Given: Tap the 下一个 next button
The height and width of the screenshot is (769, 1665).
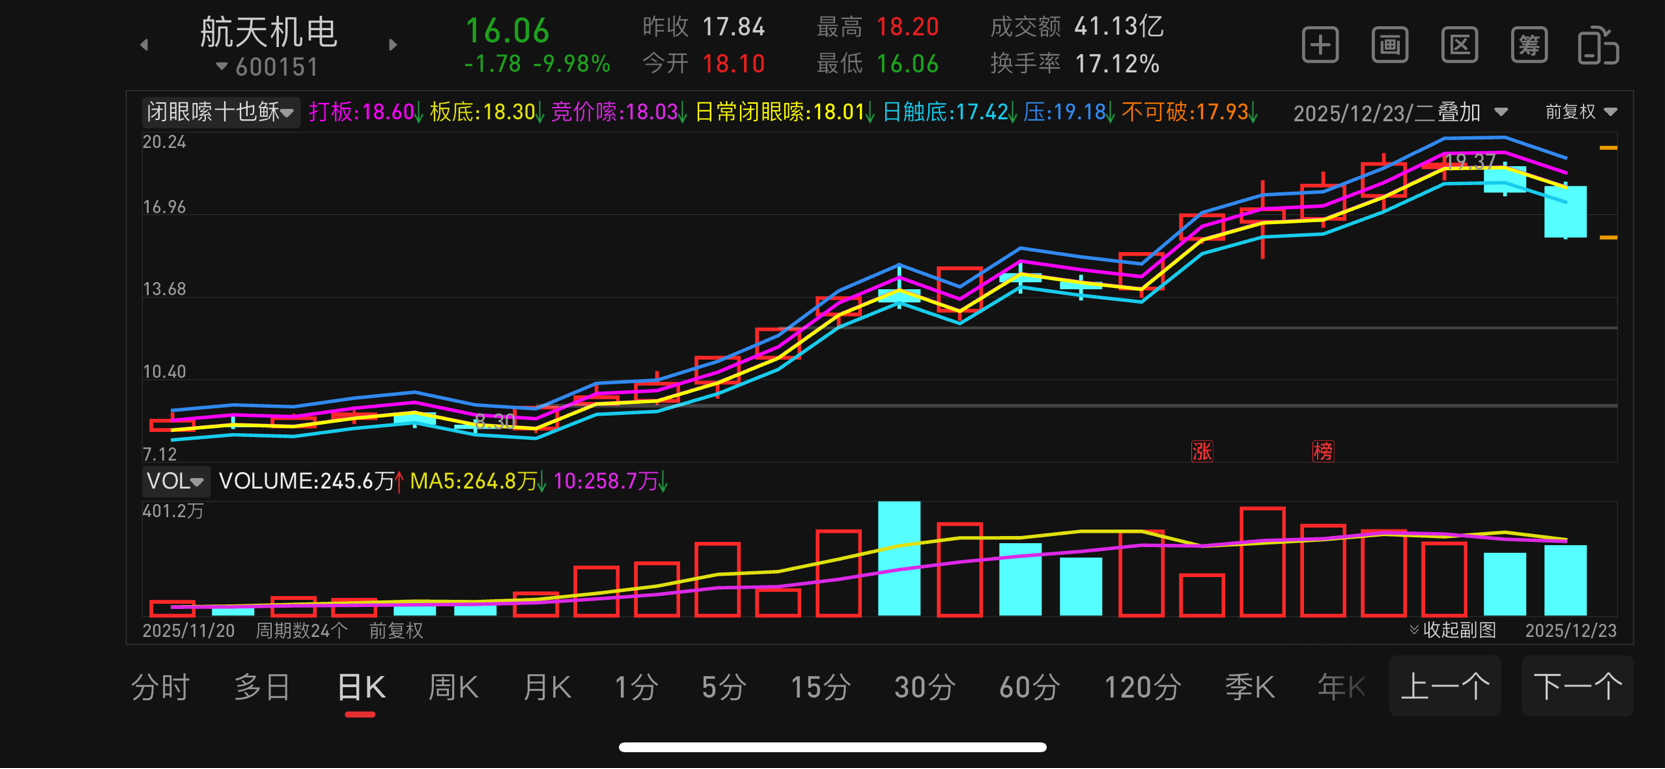Looking at the screenshot, I should [1578, 686].
